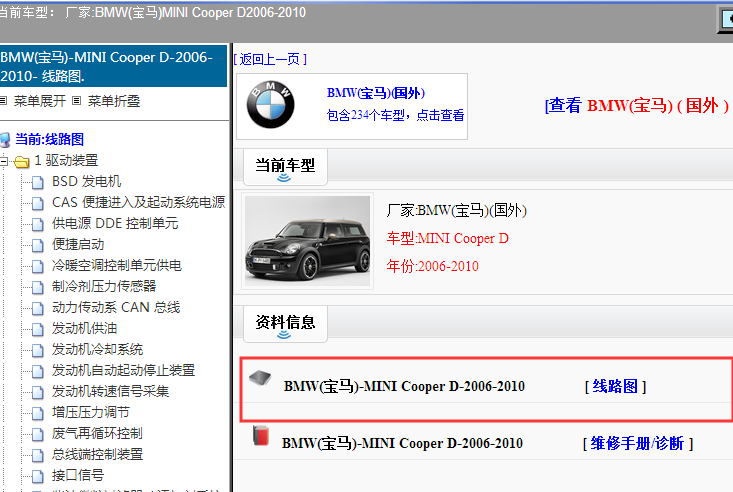Open 发动机冷却系统 item

(x=97, y=349)
